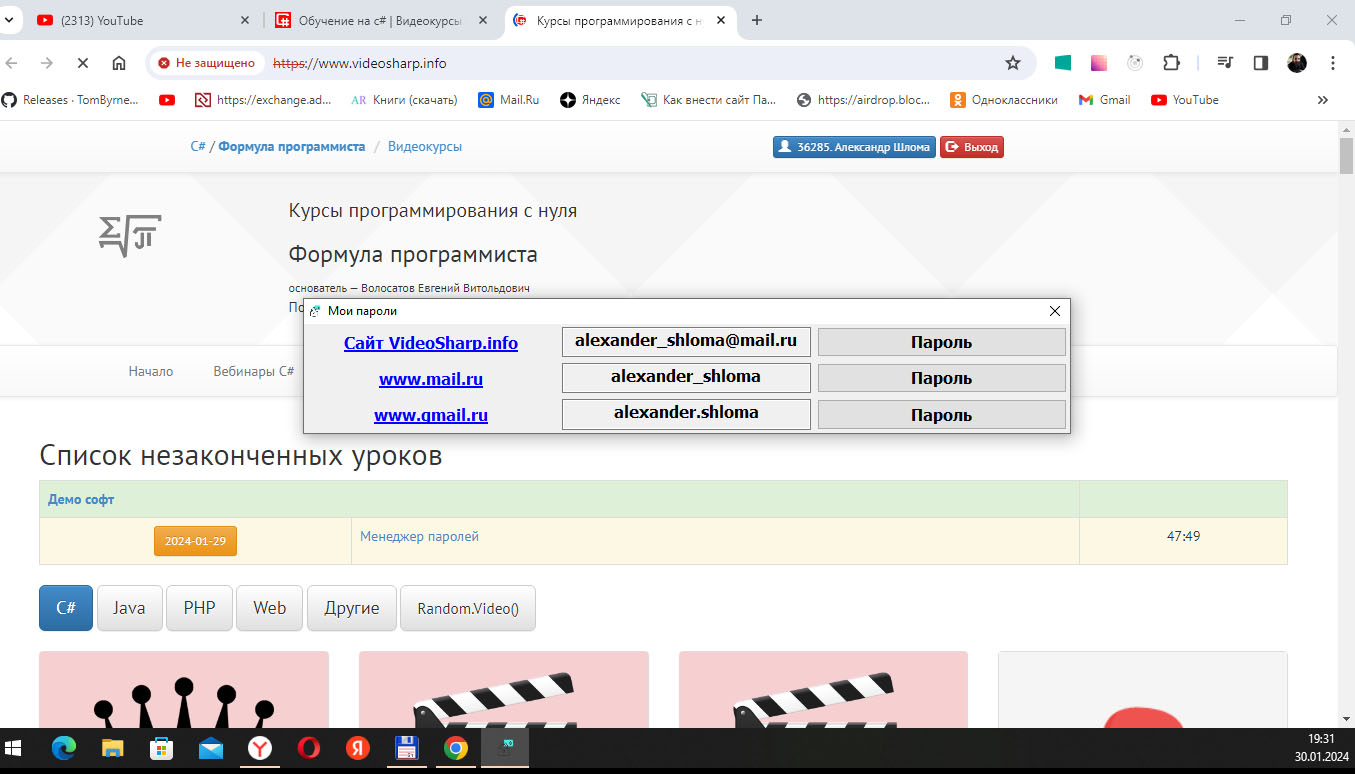Click Пароль button for www.mail.ru row
1355x774 pixels.
[x=942, y=378]
